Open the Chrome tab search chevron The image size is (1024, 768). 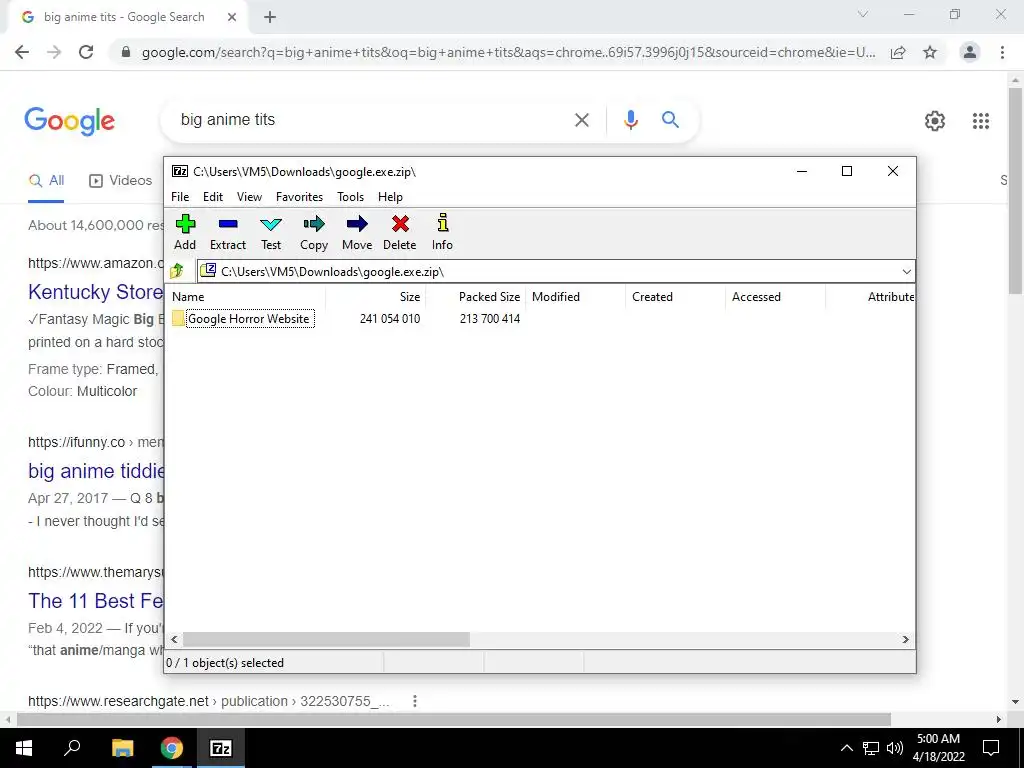click(x=863, y=14)
